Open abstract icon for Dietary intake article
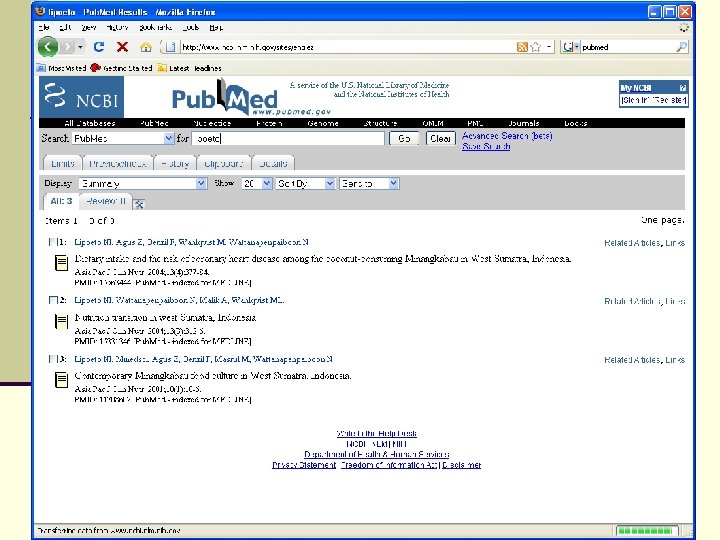720x540 pixels. 62,263
